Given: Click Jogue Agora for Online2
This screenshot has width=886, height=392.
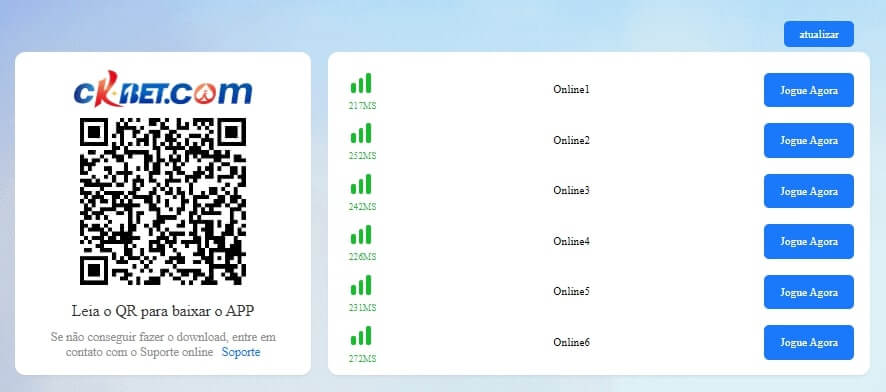Looking at the screenshot, I should pos(809,140).
